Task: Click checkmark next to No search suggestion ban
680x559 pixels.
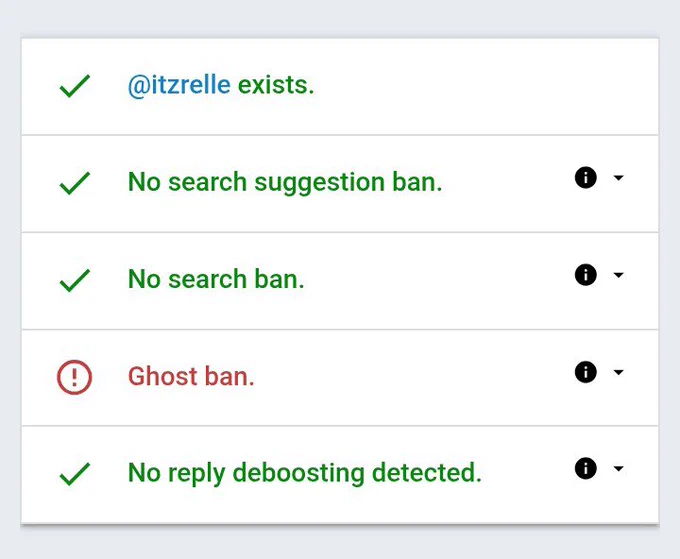Action: (x=75, y=183)
